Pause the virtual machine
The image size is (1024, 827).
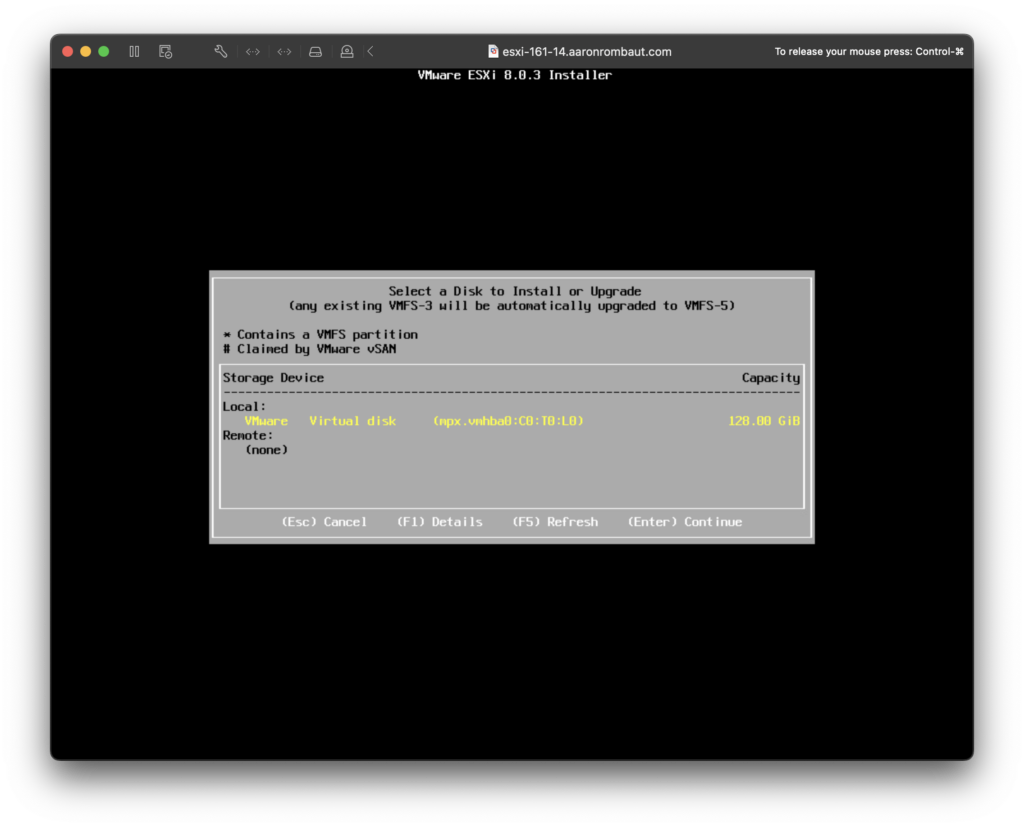pyautogui.click(x=134, y=51)
